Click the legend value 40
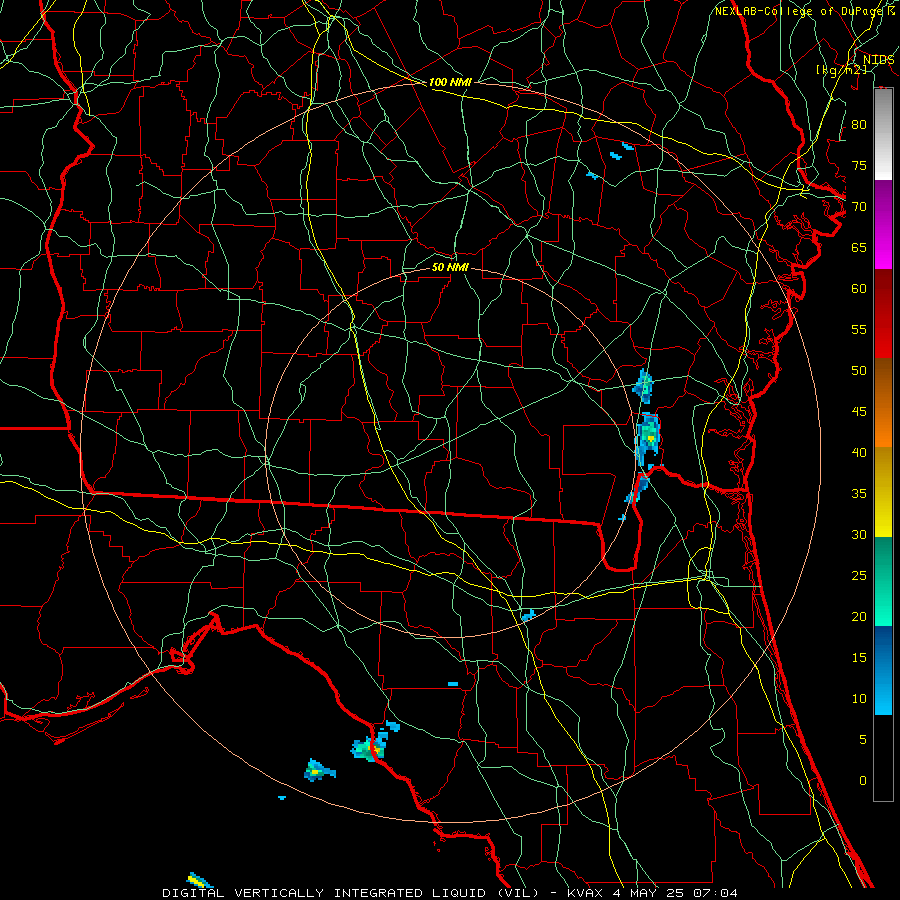Viewport: 900px width, 900px height. coord(859,453)
